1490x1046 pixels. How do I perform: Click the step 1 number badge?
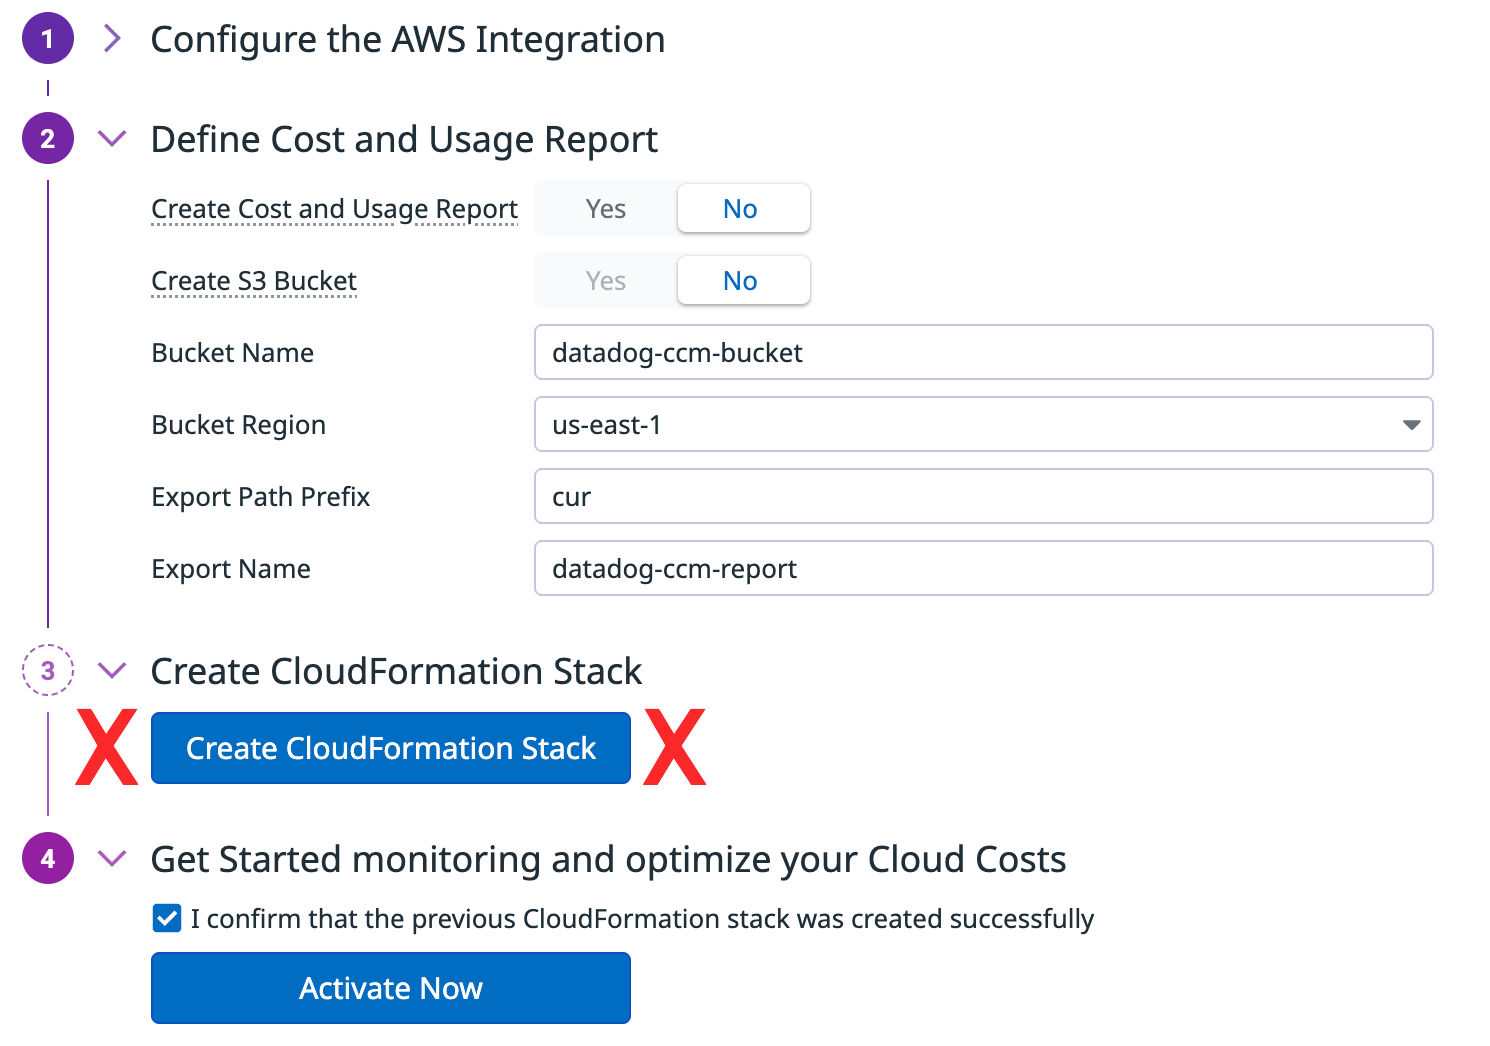pos(47,39)
